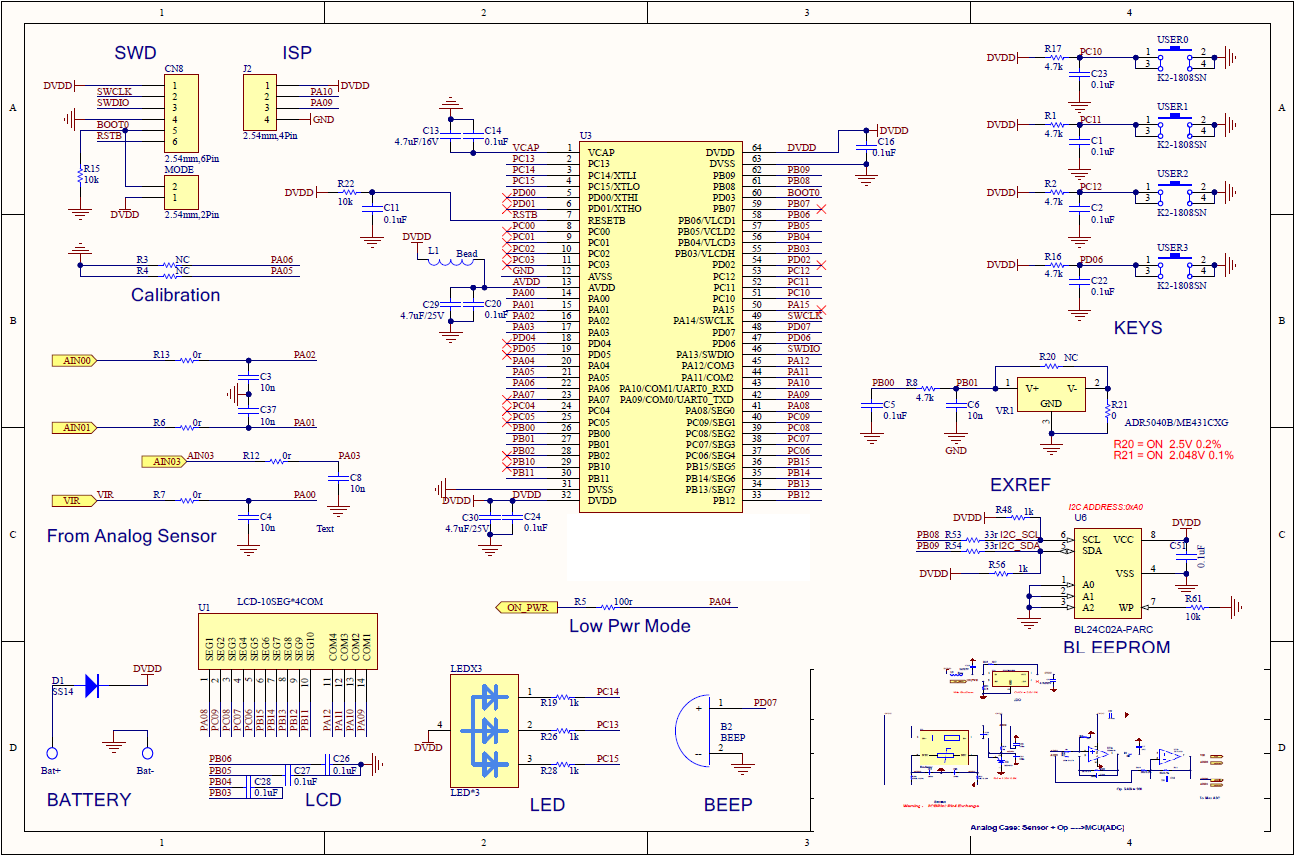1301x860 pixels.
Task: Select the U1 LCD-10SEG*4COM component
Action: point(287,641)
